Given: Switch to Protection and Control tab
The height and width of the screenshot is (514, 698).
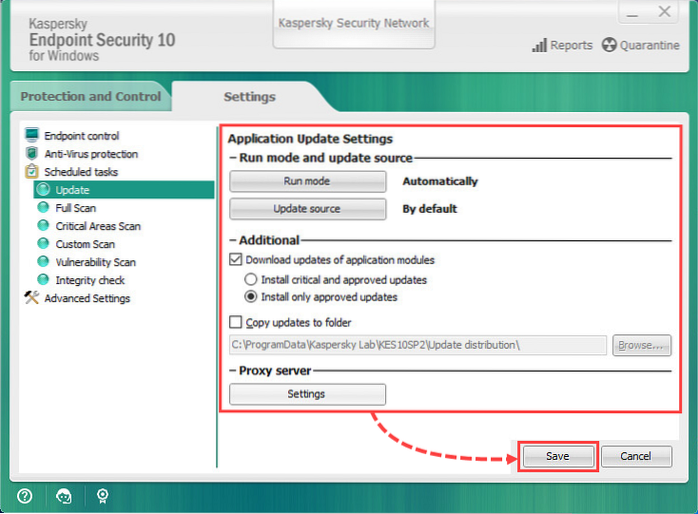Looking at the screenshot, I should pyautogui.click(x=90, y=97).
